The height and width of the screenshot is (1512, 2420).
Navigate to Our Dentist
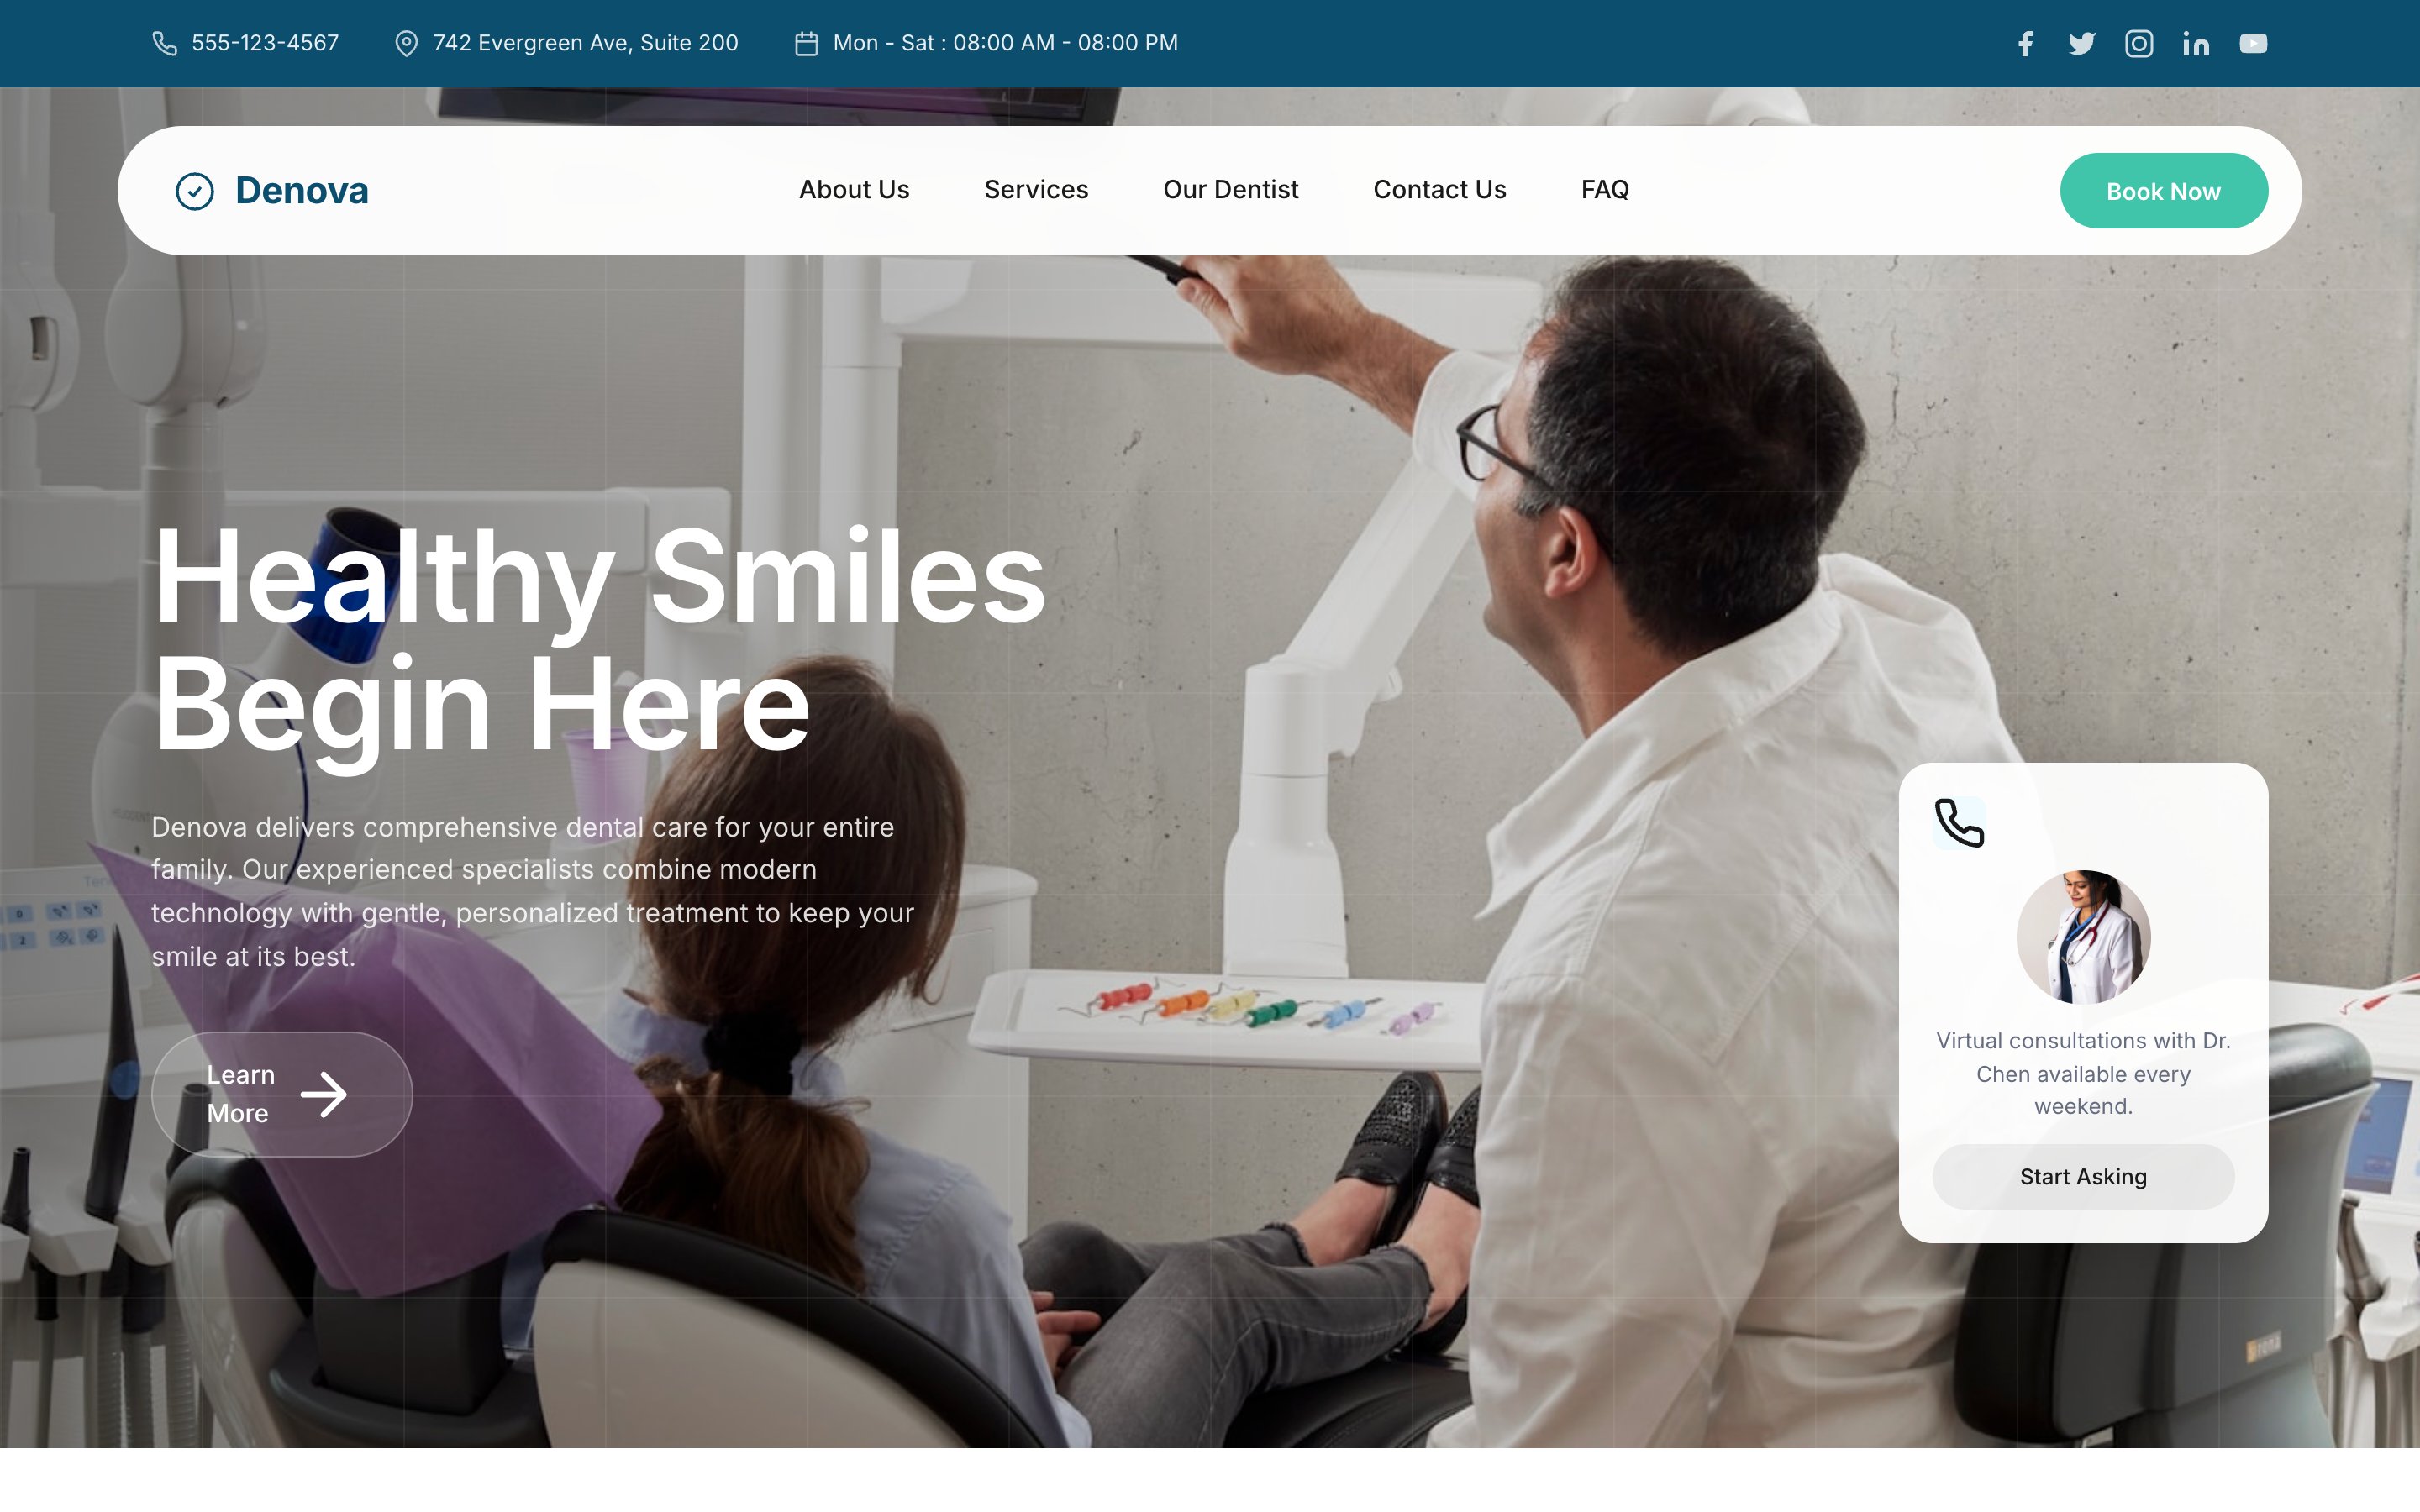(1231, 190)
